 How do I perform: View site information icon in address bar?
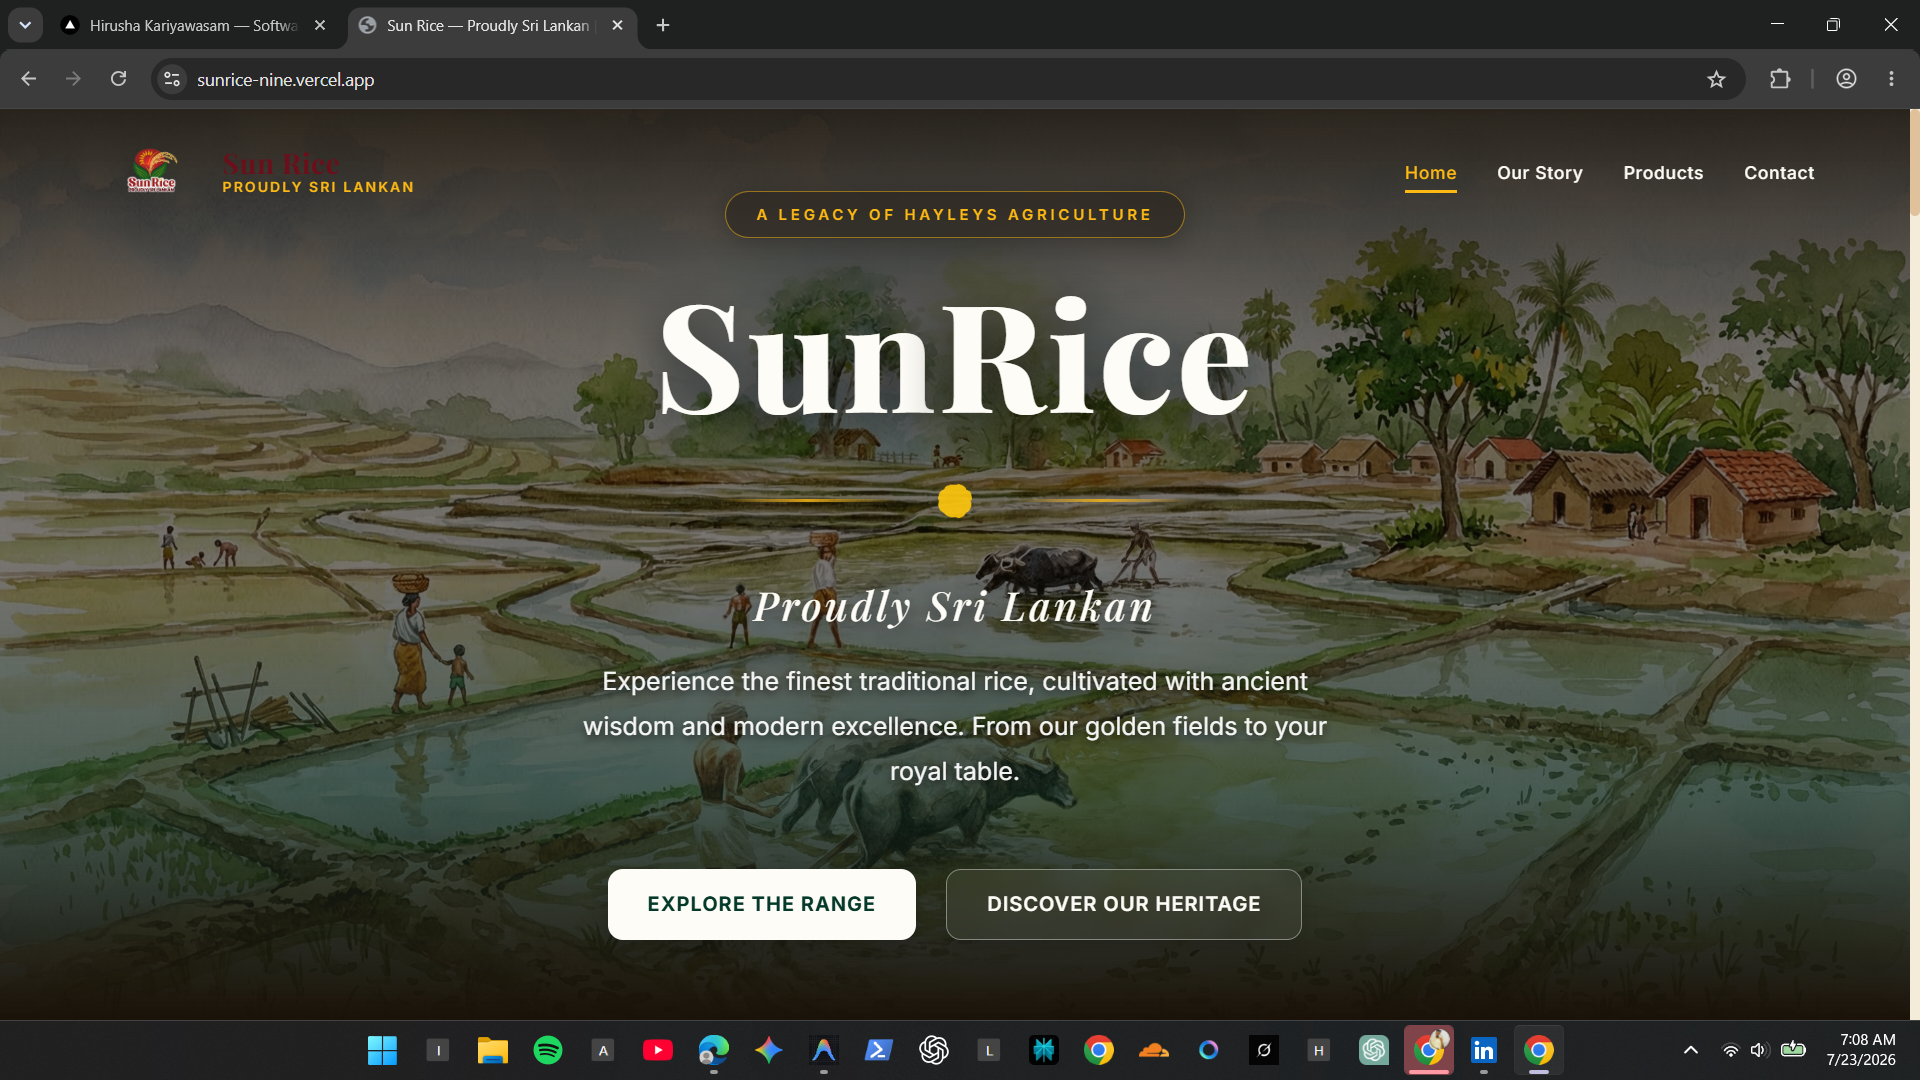[172, 79]
